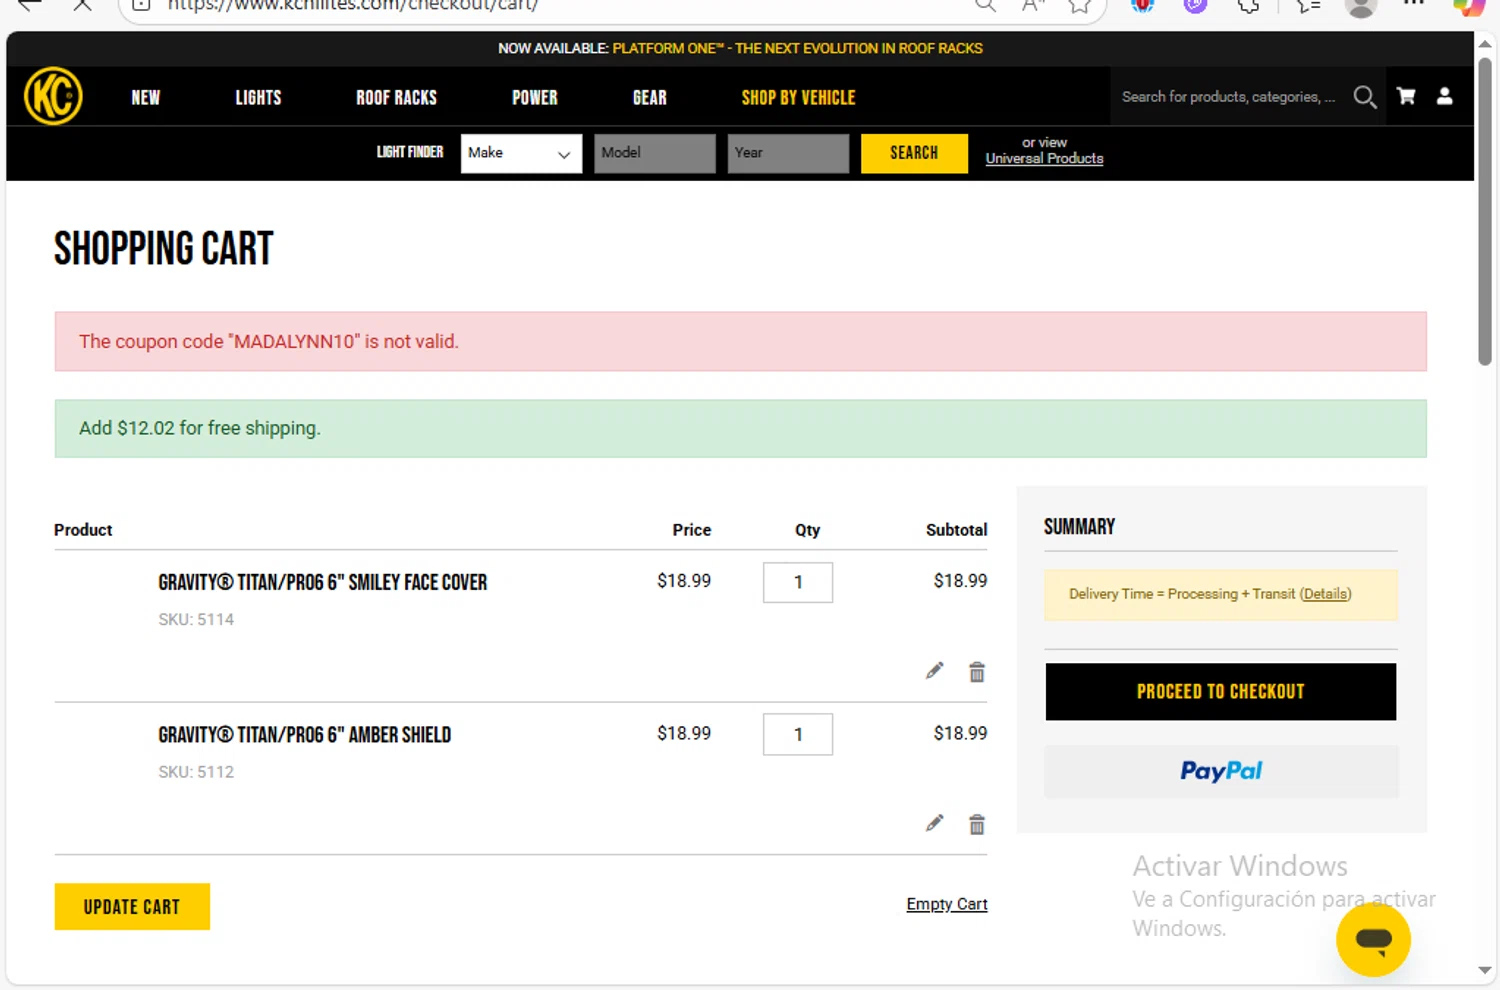Screen dimensions: 1500x990
Task: Pay with the PayPal button
Action: pos(1221,771)
